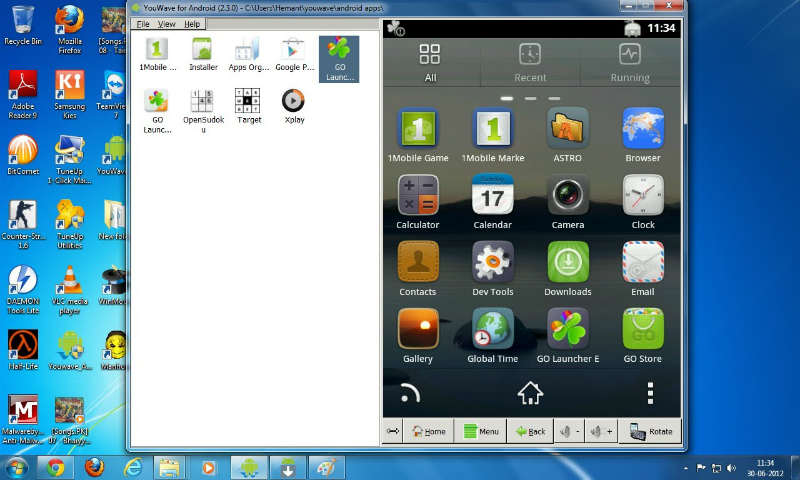Decrease volume with the minus speaker button
Screen dimensions: 800x480
(568, 431)
